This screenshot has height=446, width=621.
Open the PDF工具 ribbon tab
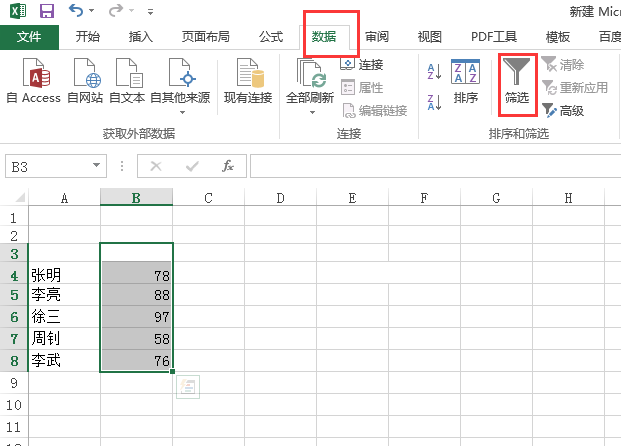click(x=494, y=37)
